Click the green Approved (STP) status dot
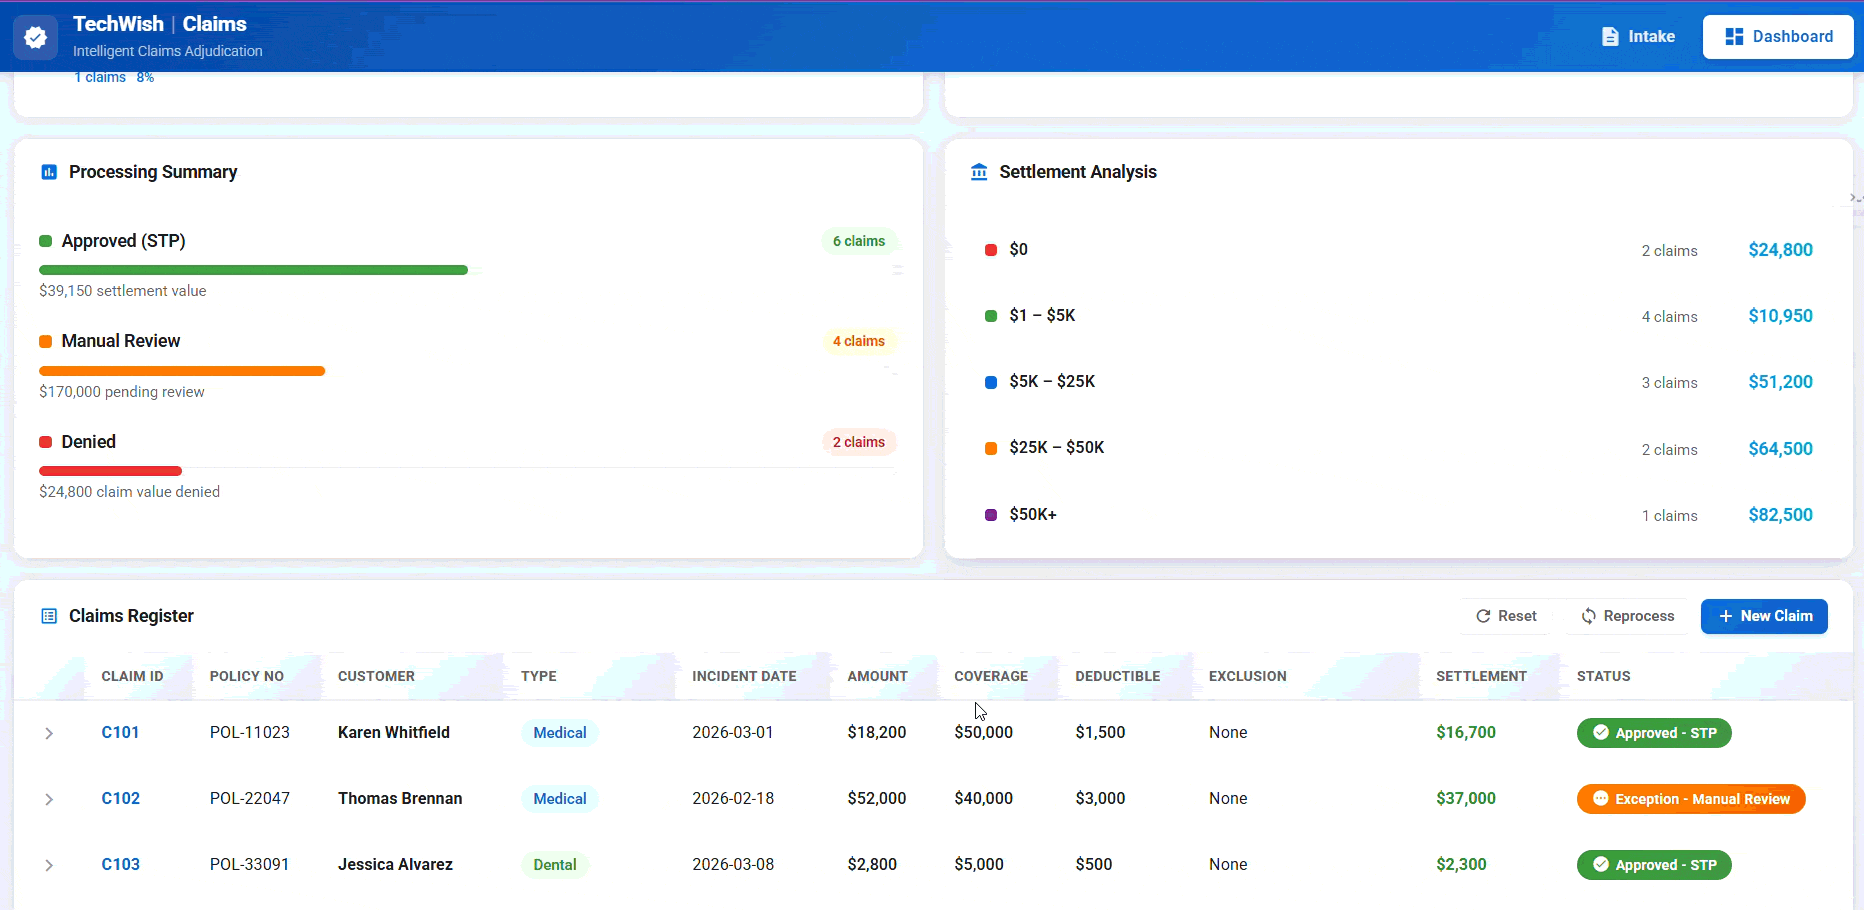Image resolution: width=1864 pixels, height=910 pixels. click(45, 241)
